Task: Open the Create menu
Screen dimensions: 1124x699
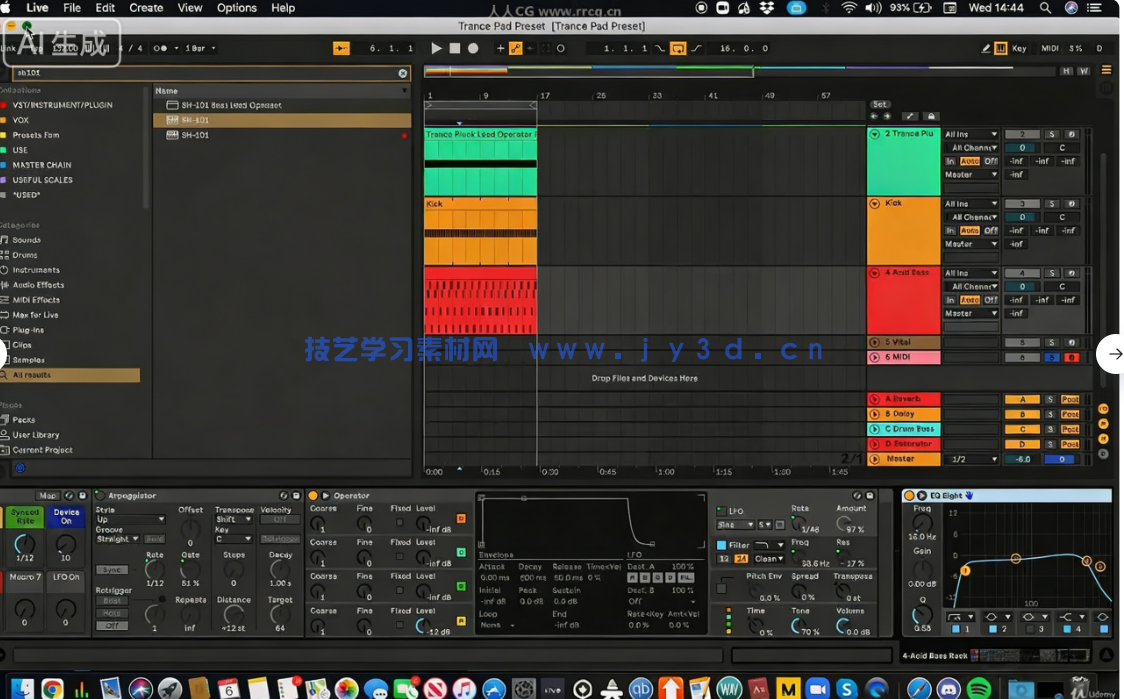Action: (x=146, y=8)
